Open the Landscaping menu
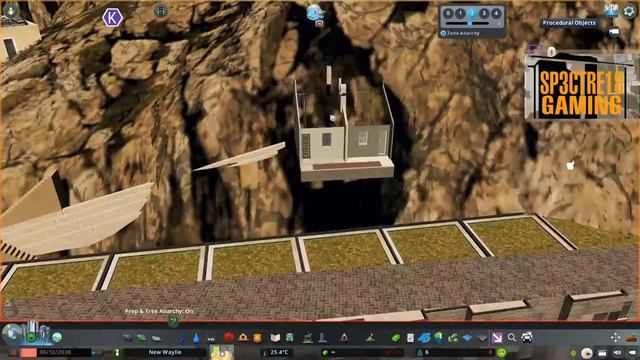Screen dimensions: 640x360 pos(371,338)
